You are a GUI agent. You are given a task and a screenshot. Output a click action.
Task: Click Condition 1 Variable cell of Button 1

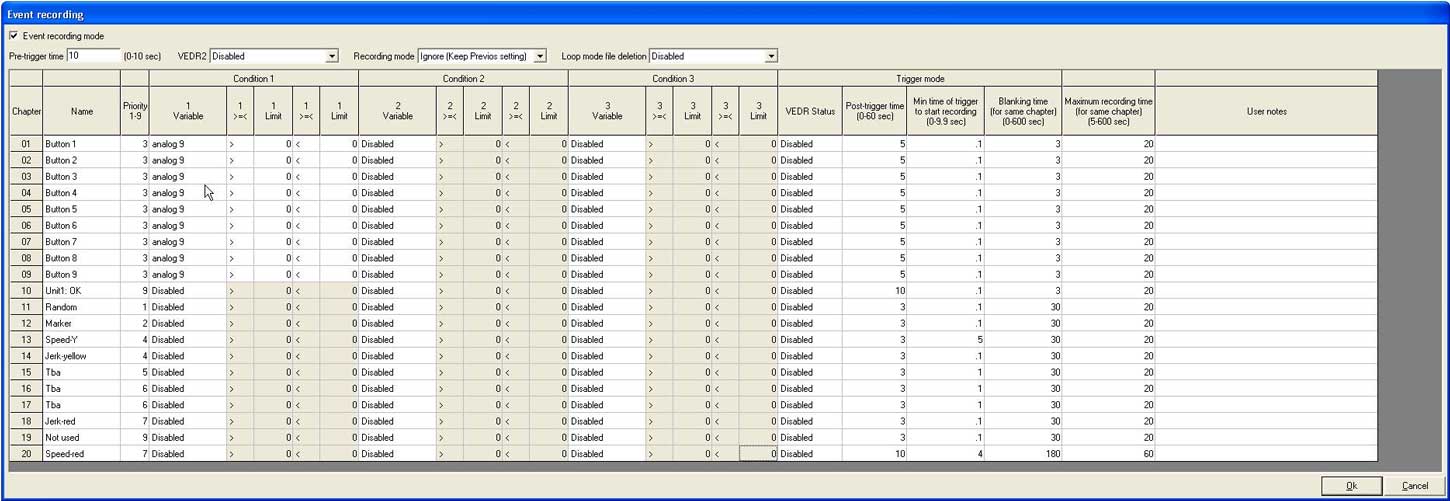click(x=187, y=144)
